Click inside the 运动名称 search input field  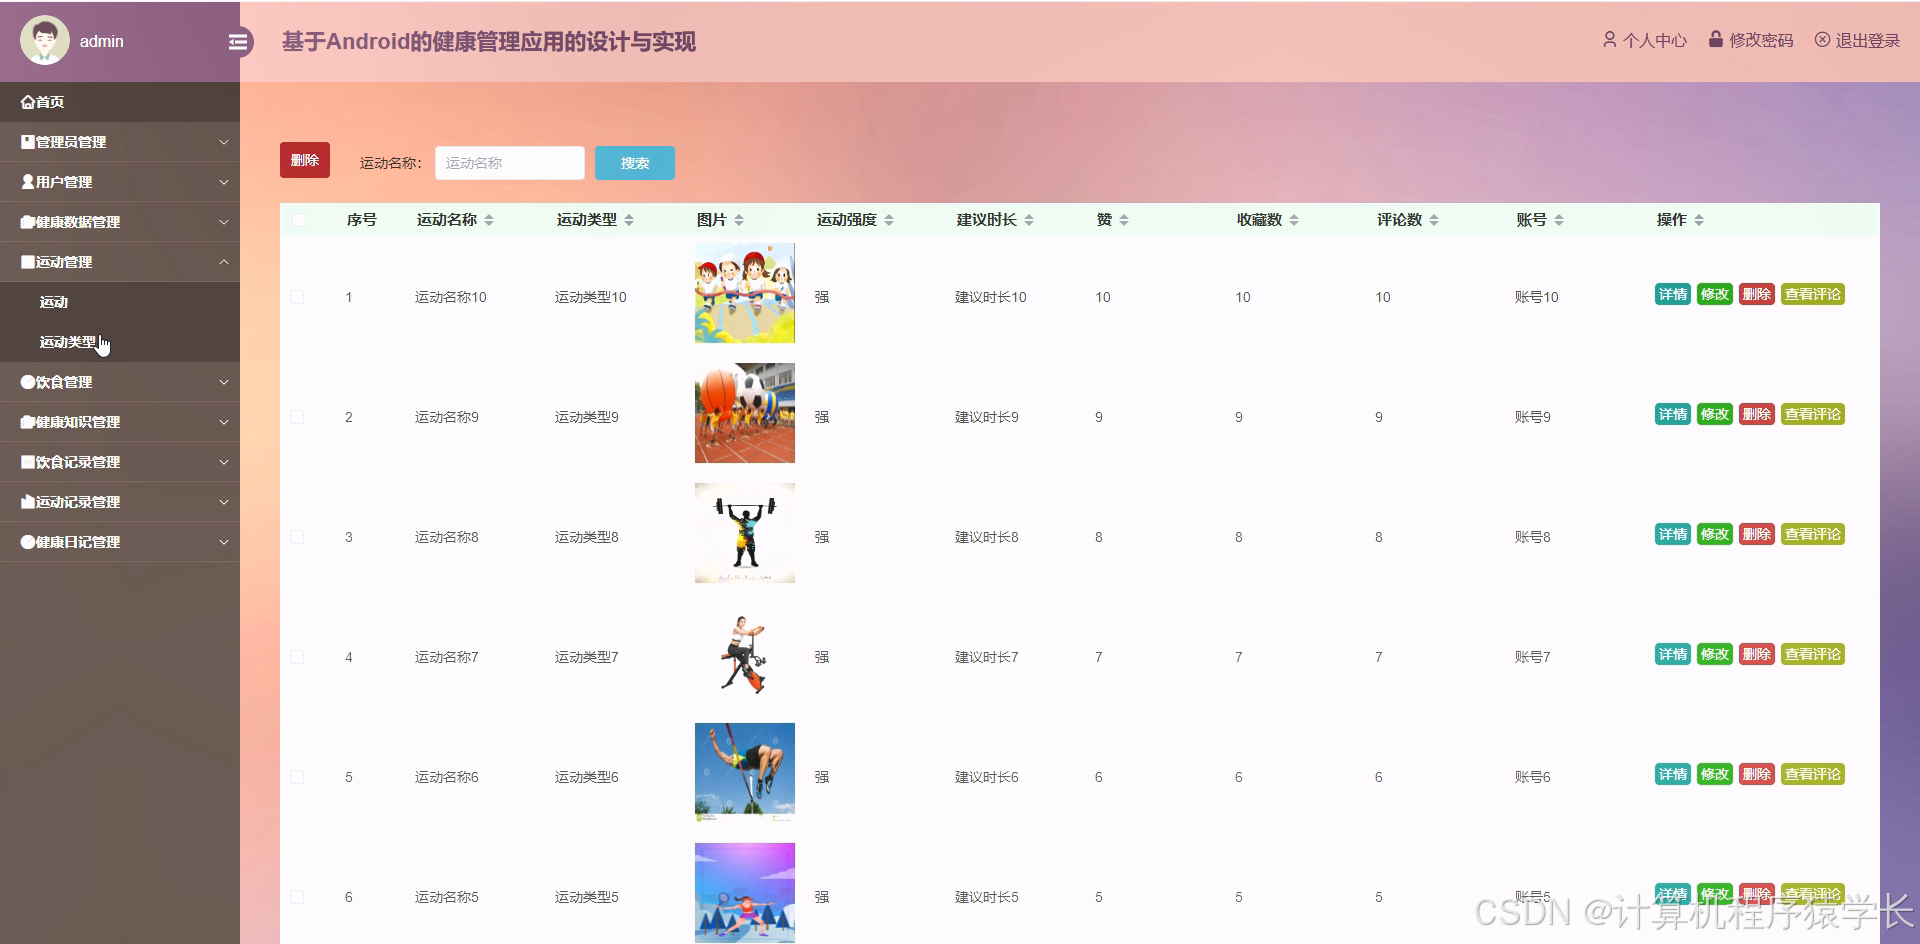509,163
